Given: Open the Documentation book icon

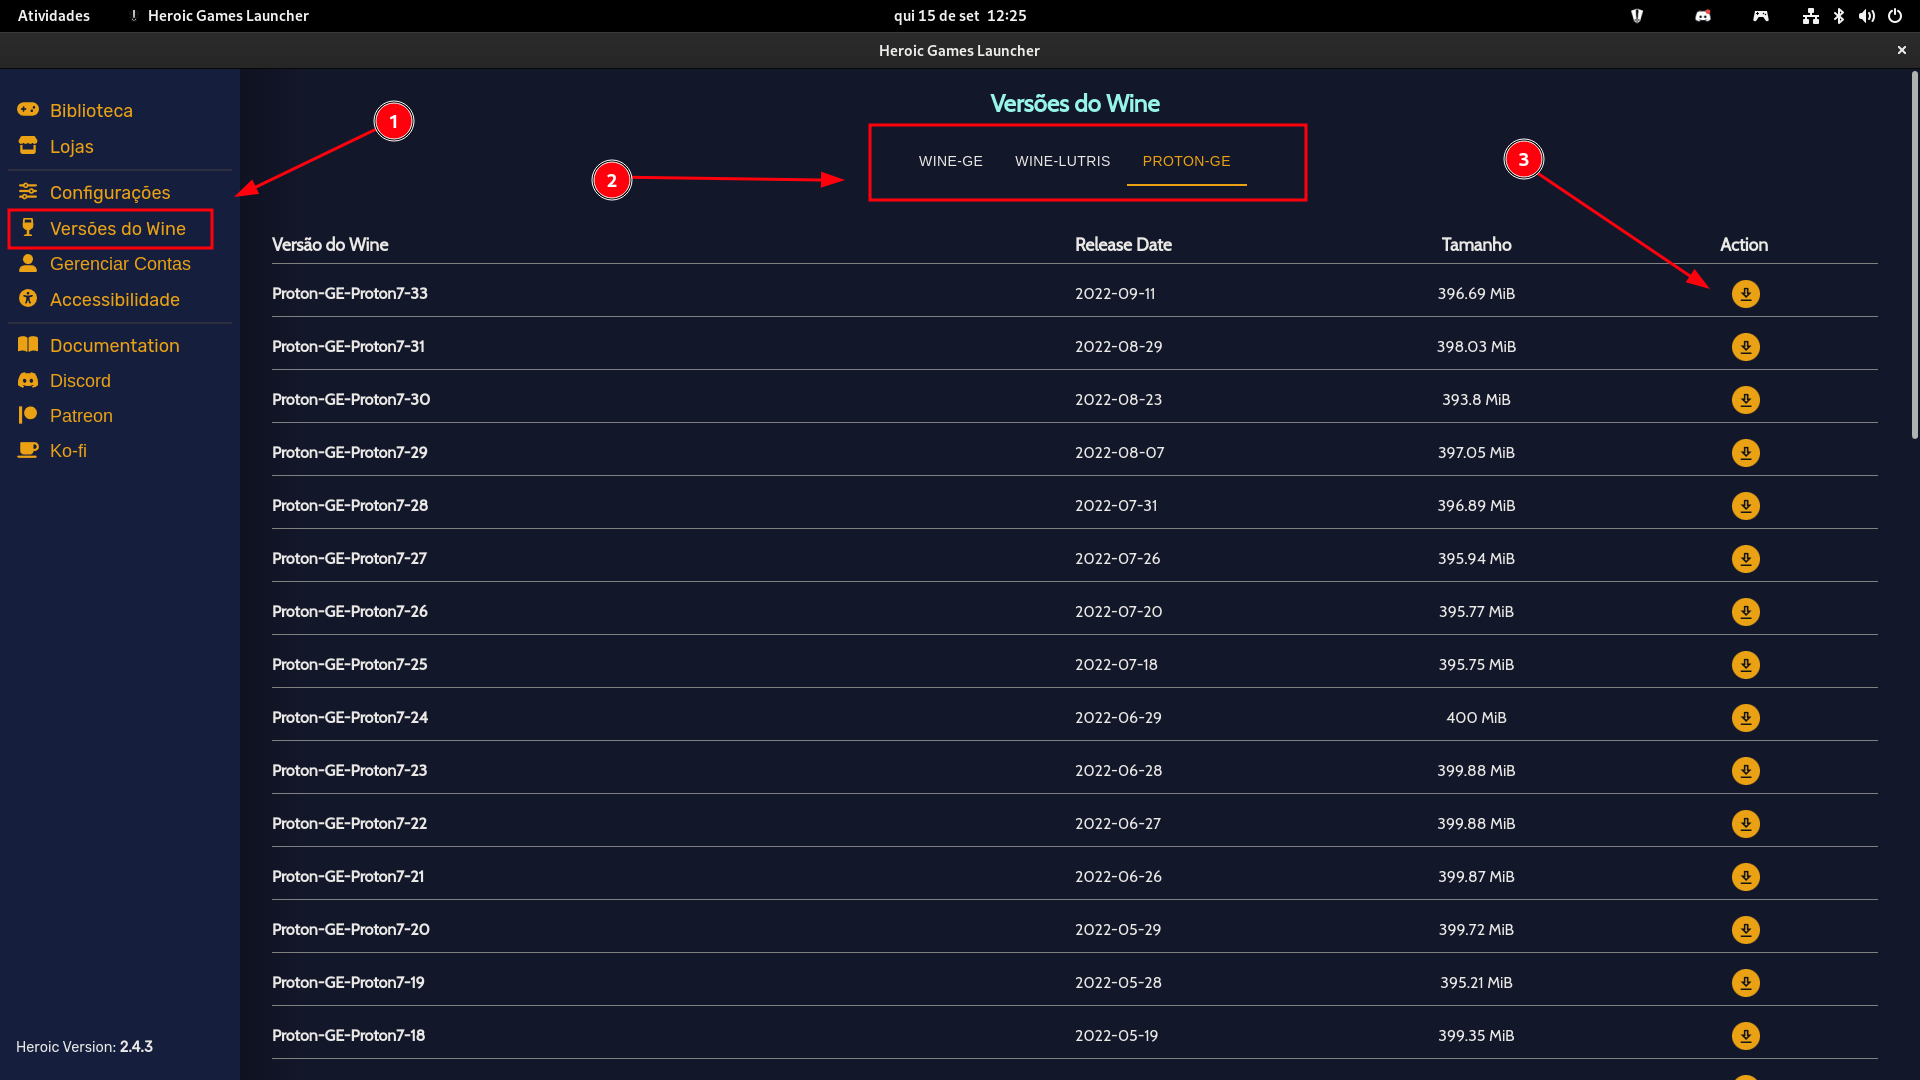Looking at the screenshot, I should [x=27, y=345].
